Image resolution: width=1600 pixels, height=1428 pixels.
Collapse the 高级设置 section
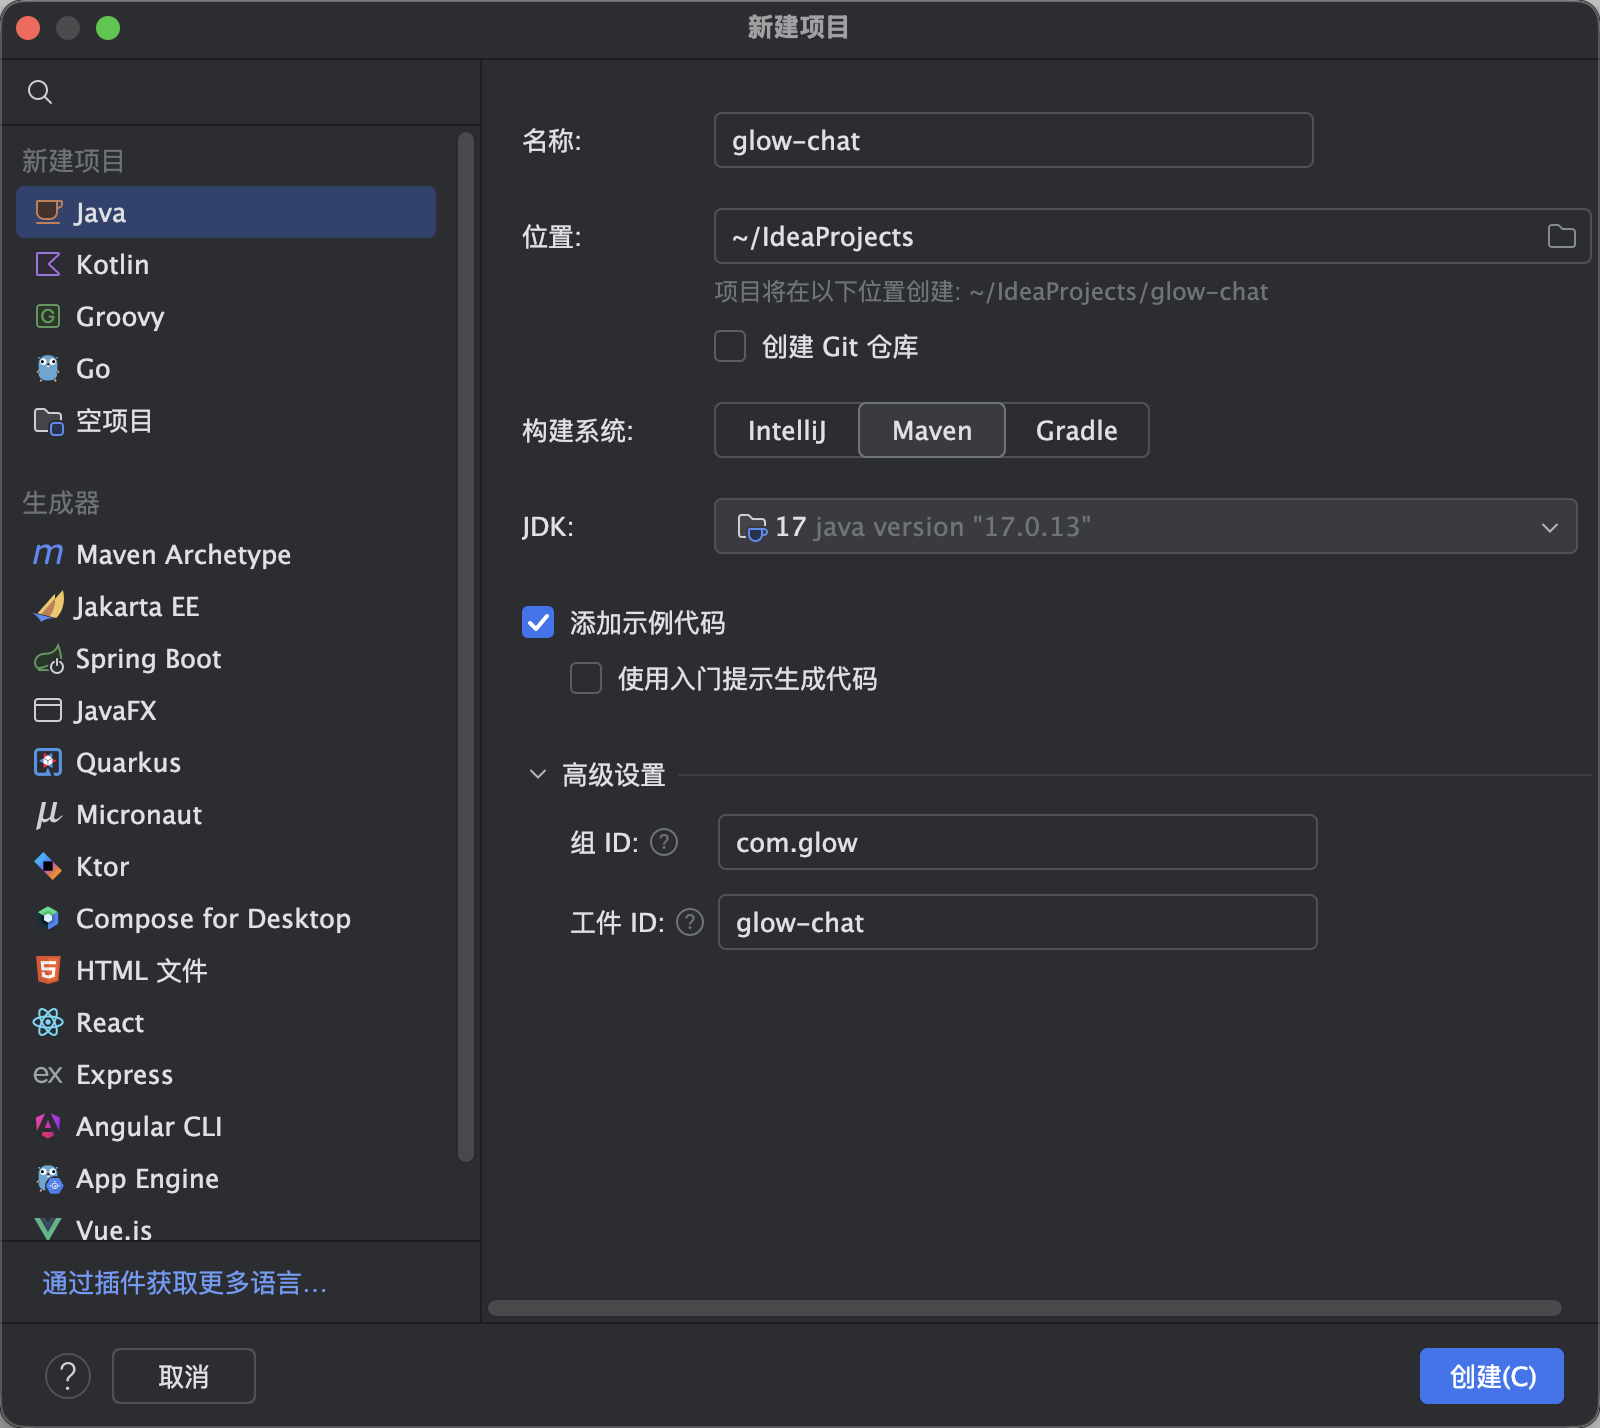[x=538, y=774]
